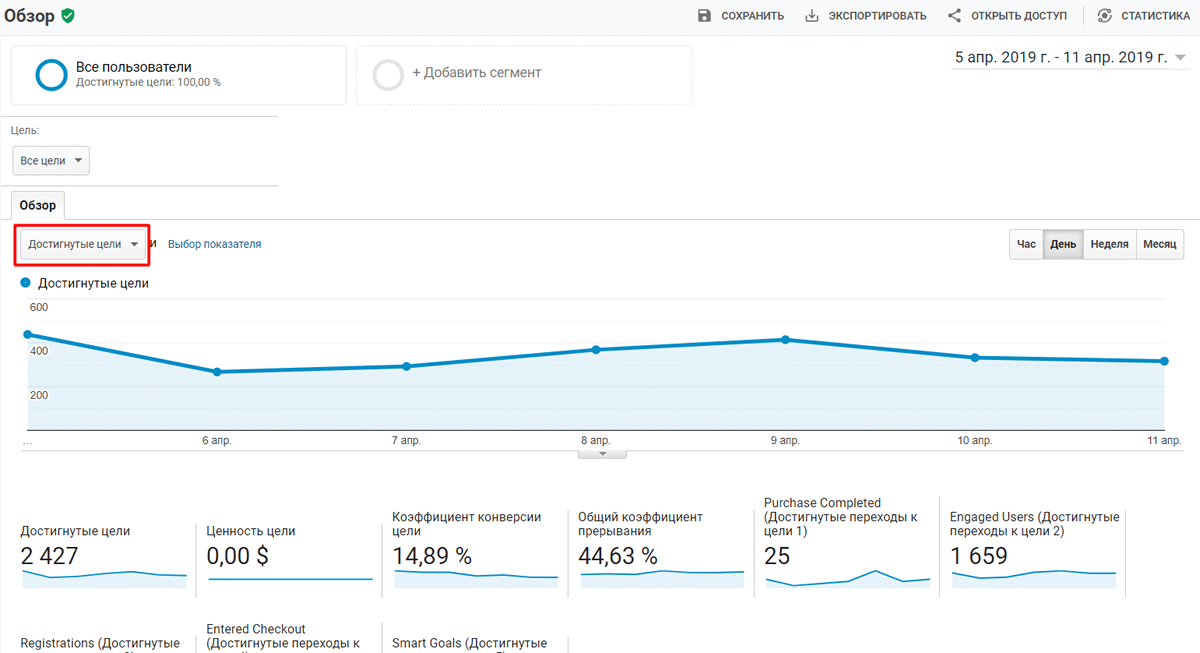Open the Все цели goal dropdown

click(x=51, y=161)
